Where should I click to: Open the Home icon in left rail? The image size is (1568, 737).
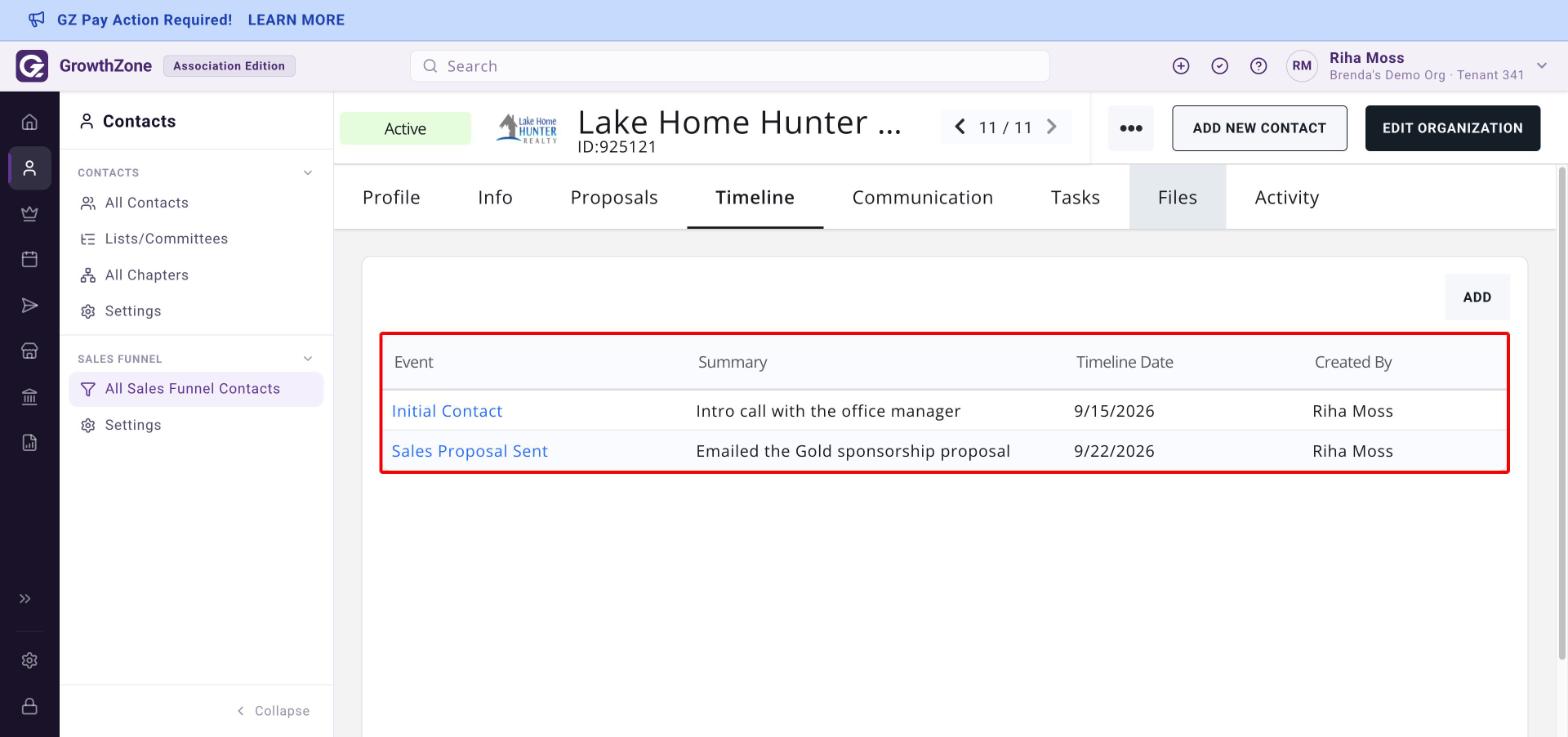click(x=29, y=122)
